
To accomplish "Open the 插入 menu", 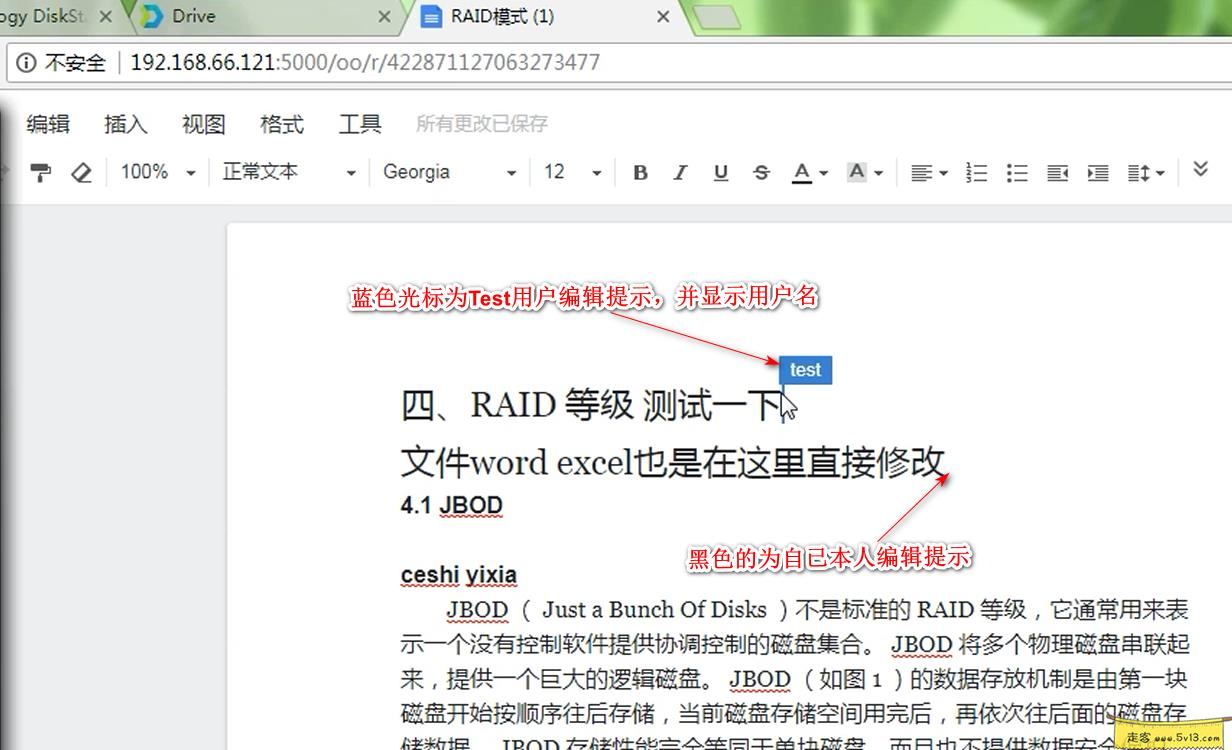I will (x=125, y=123).
